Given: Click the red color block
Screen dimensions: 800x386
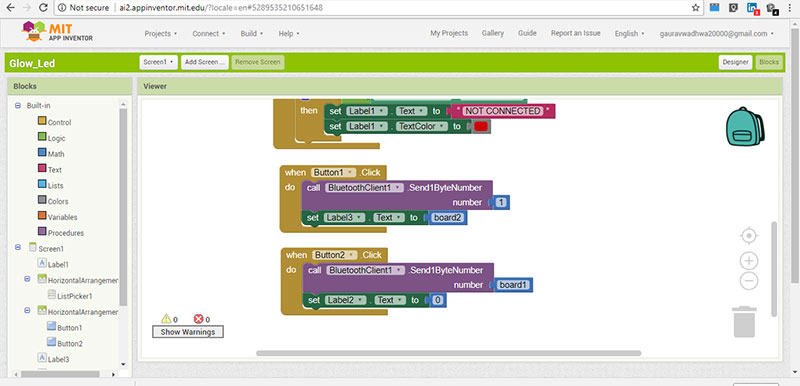Looking at the screenshot, I should [481, 126].
